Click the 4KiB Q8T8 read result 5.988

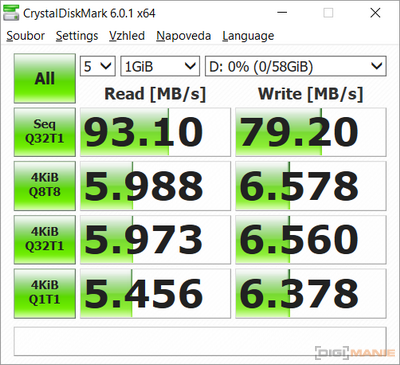(155, 186)
